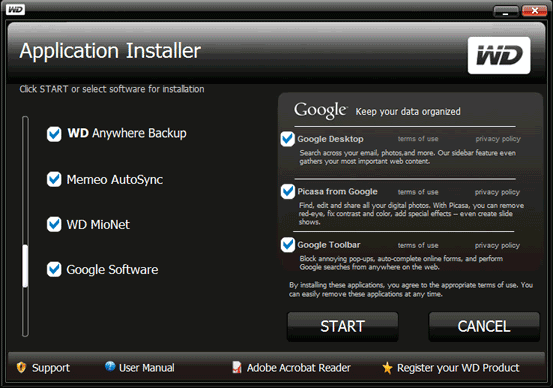553x388 pixels.
Task: Toggle the Memeo AutoSync checkbox
Action: (x=54, y=179)
